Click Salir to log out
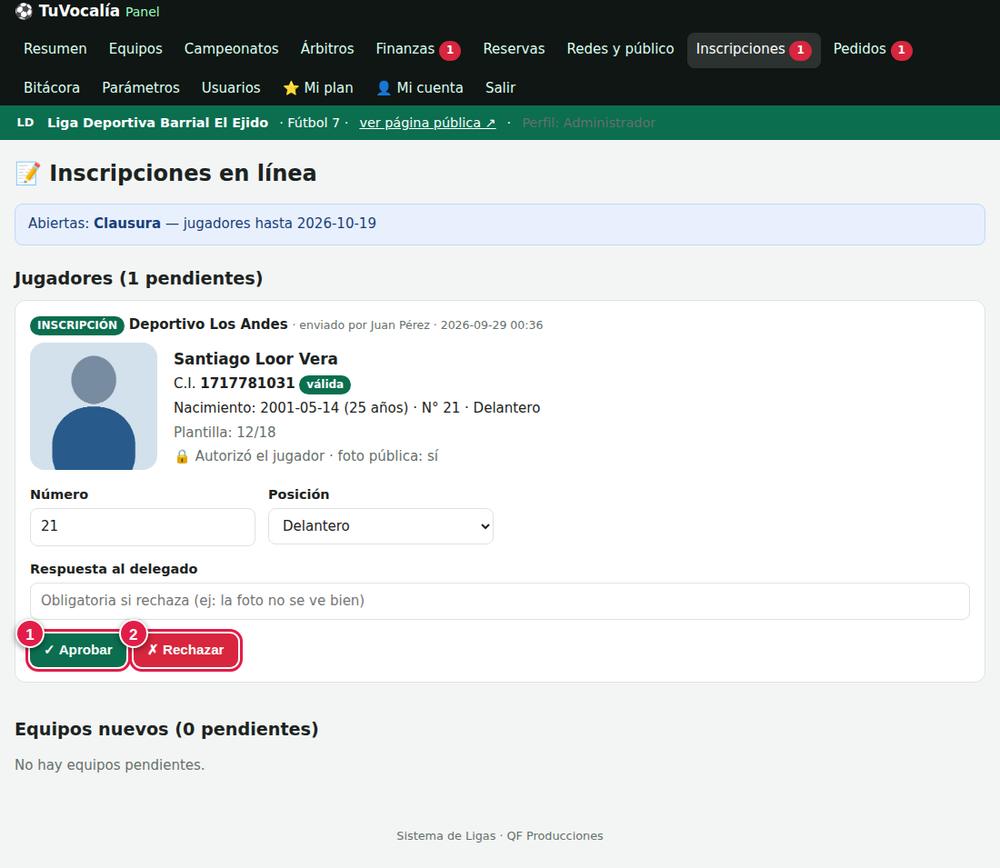Screen dimensions: 1000x868 [x=500, y=88]
